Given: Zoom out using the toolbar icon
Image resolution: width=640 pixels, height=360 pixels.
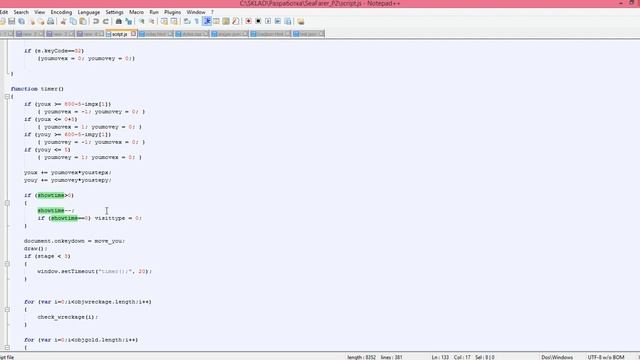Looking at the screenshot, I should click(151, 21).
